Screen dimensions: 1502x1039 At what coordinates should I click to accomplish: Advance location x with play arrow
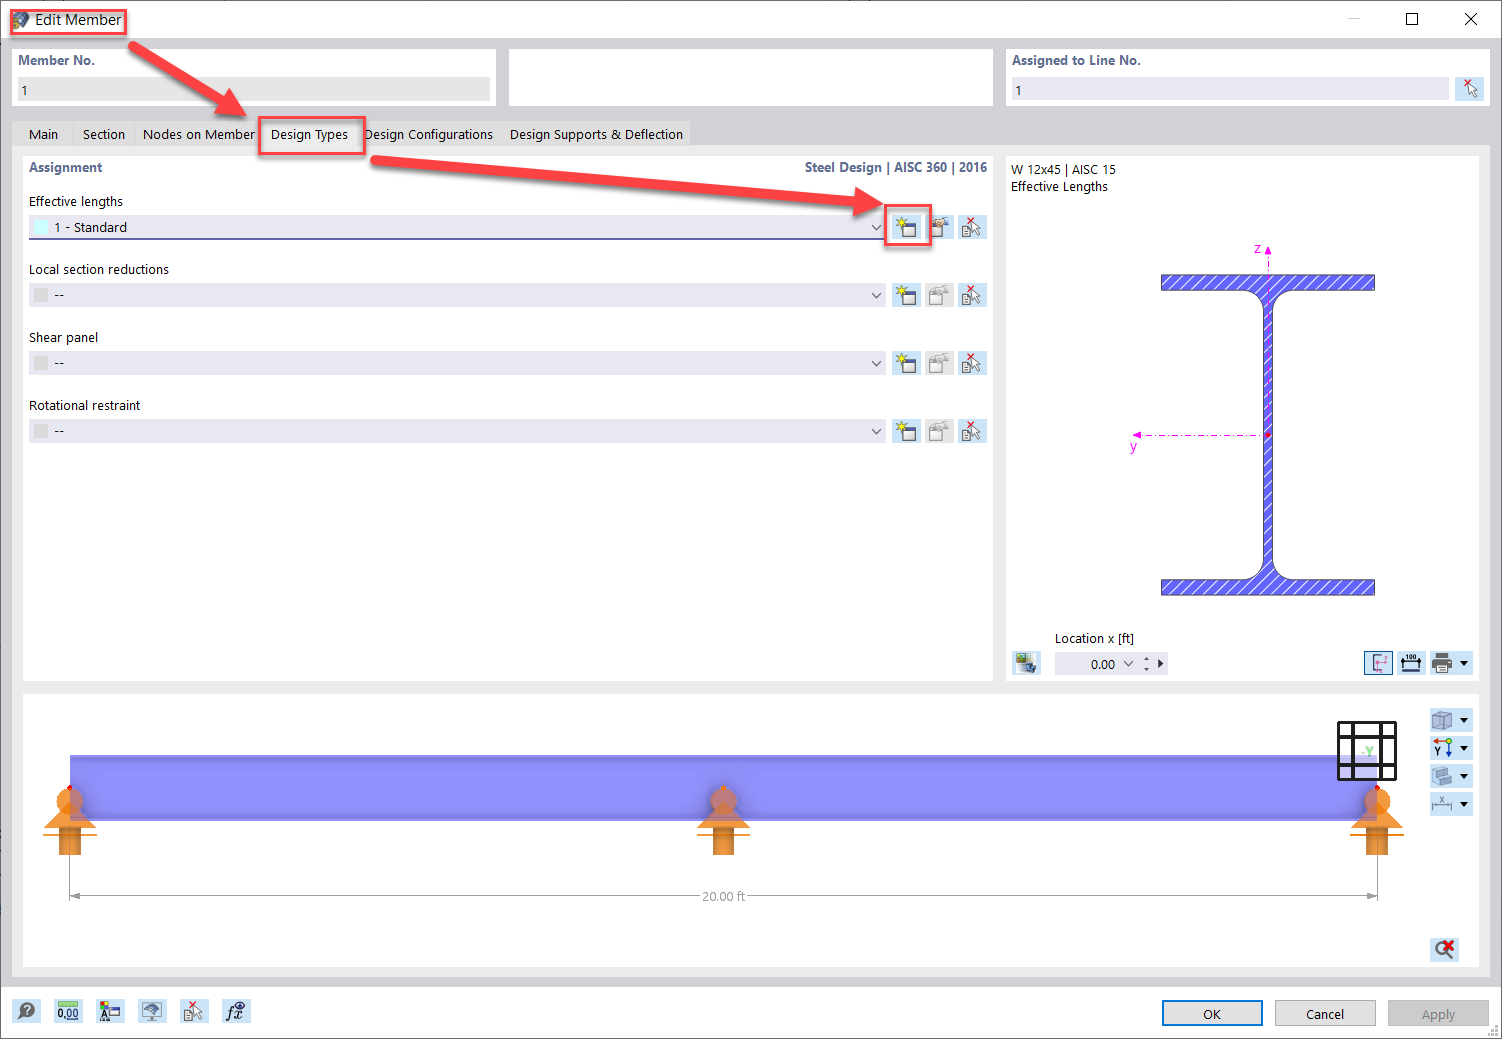(x=1160, y=664)
